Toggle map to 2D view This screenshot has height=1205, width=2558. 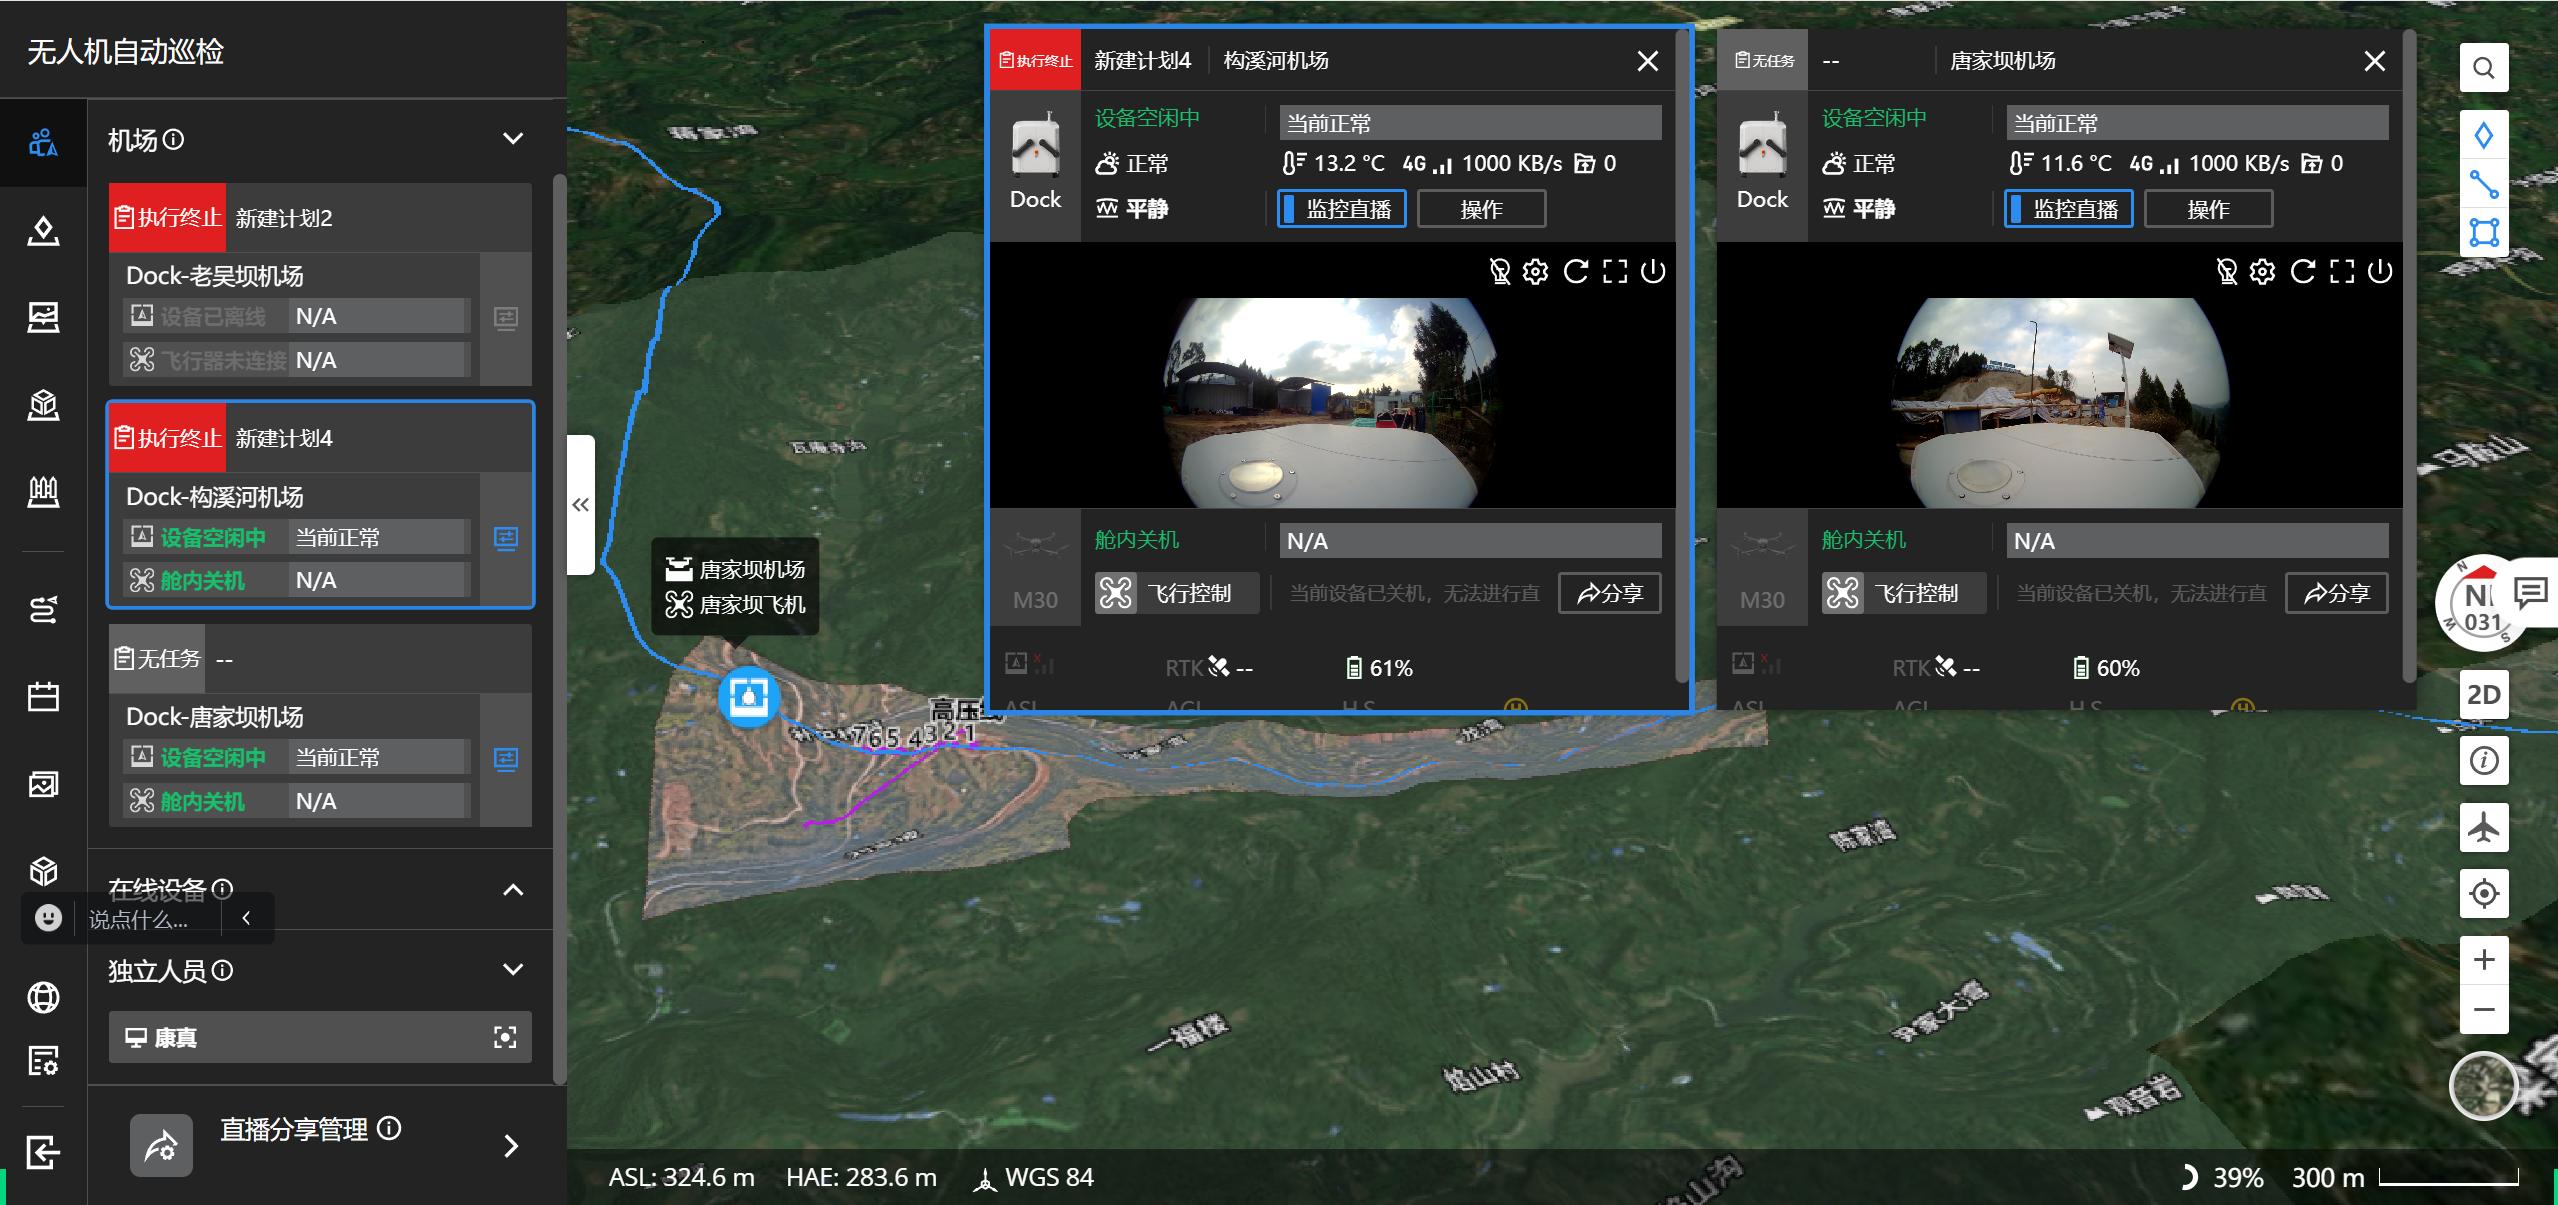click(x=2483, y=695)
